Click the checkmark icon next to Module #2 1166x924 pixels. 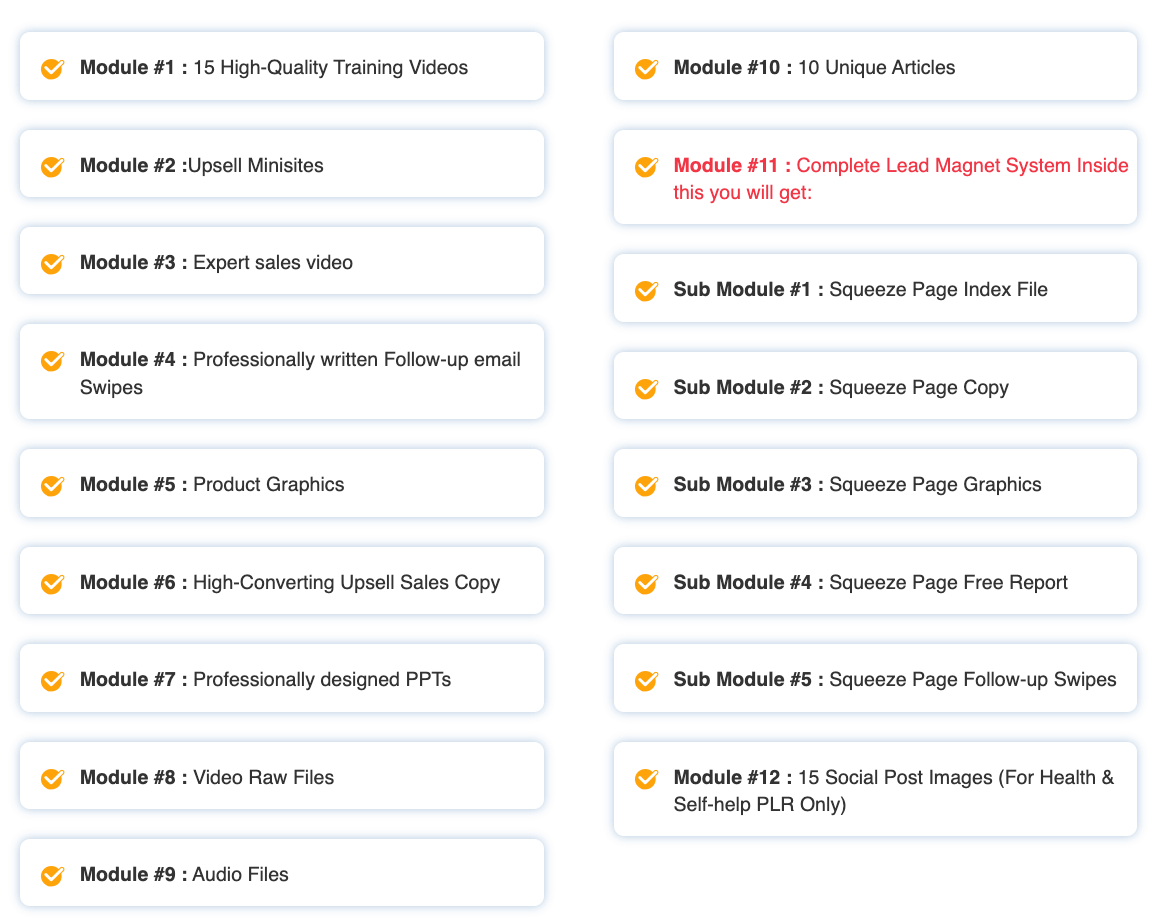click(x=52, y=166)
